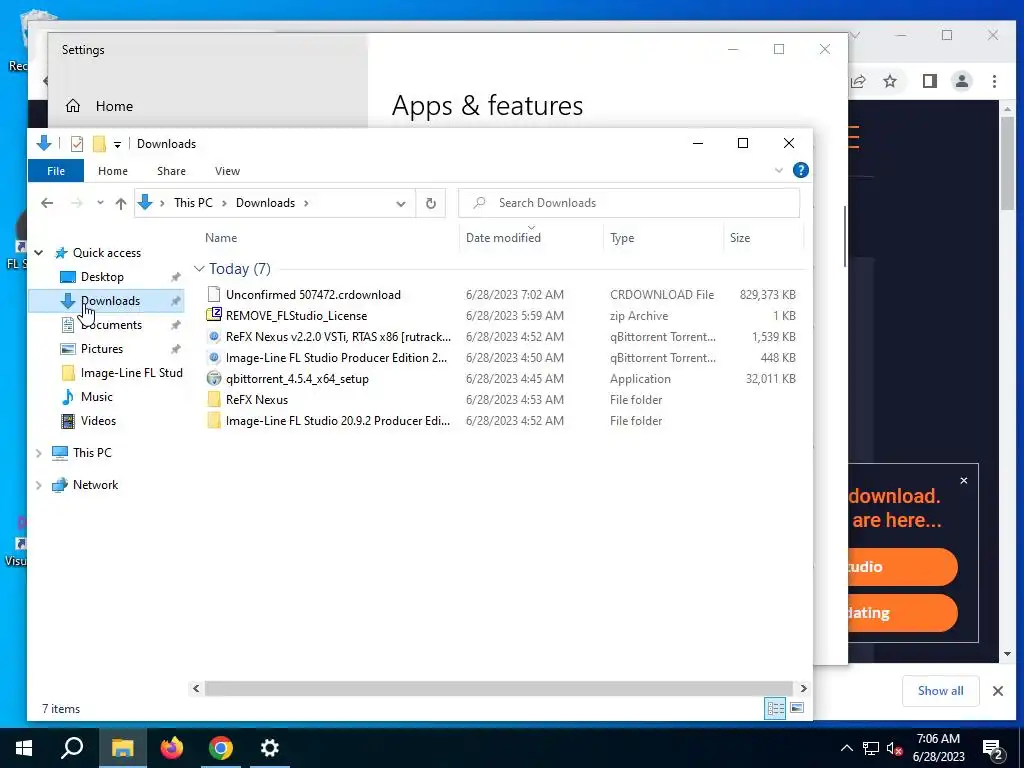Click Show all in Chrome downloads bar

click(940, 691)
